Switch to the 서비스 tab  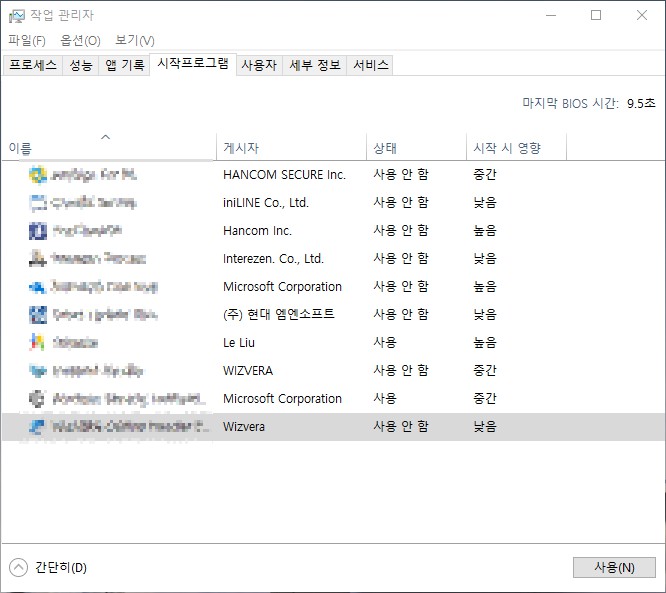pyautogui.click(x=370, y=65)
